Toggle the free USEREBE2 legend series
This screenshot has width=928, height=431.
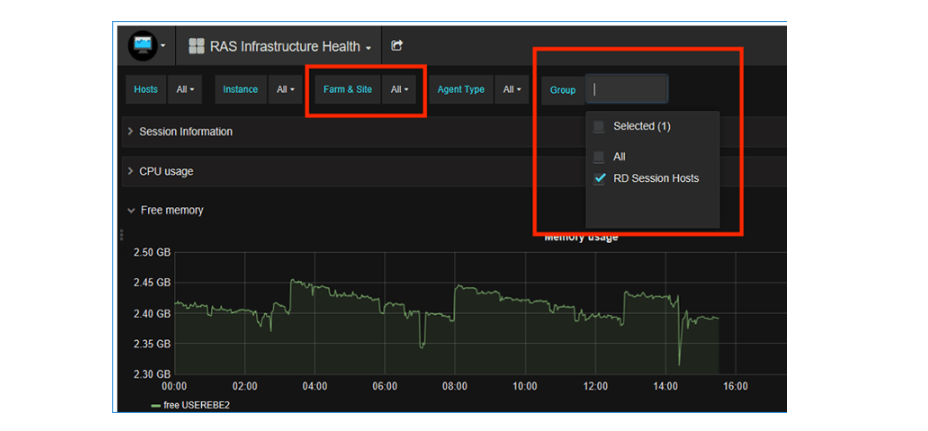pos(195,406)
